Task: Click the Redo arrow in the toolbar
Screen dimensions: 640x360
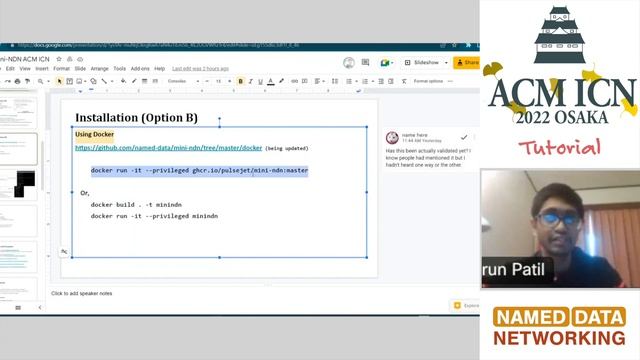Action: (x=8, y=81)
